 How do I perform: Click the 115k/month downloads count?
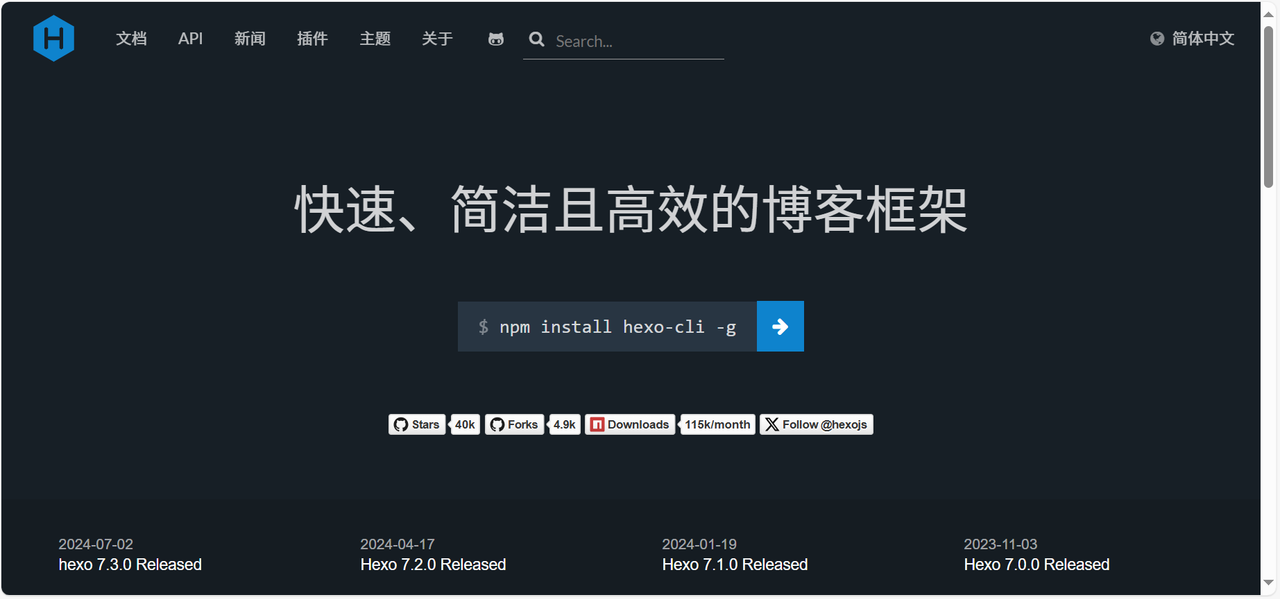[x=718, y=425]
